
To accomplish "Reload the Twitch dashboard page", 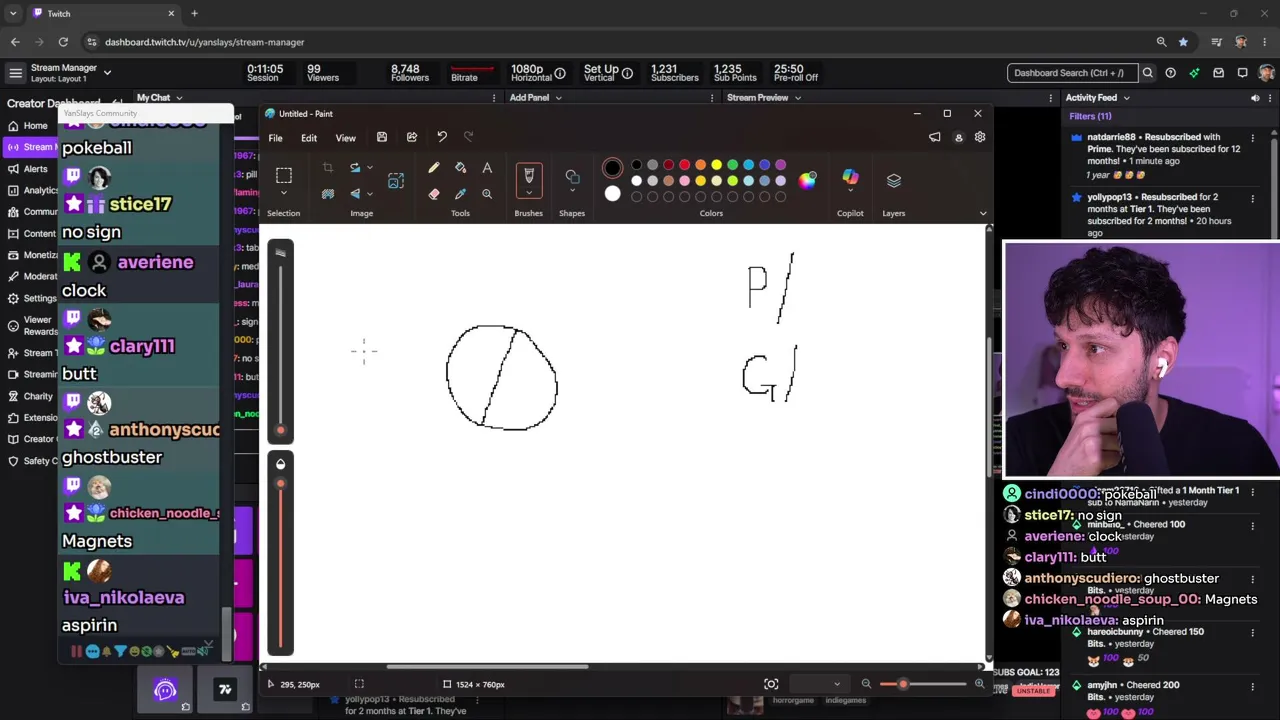I will pyautogui.click(x=63, y=42).
